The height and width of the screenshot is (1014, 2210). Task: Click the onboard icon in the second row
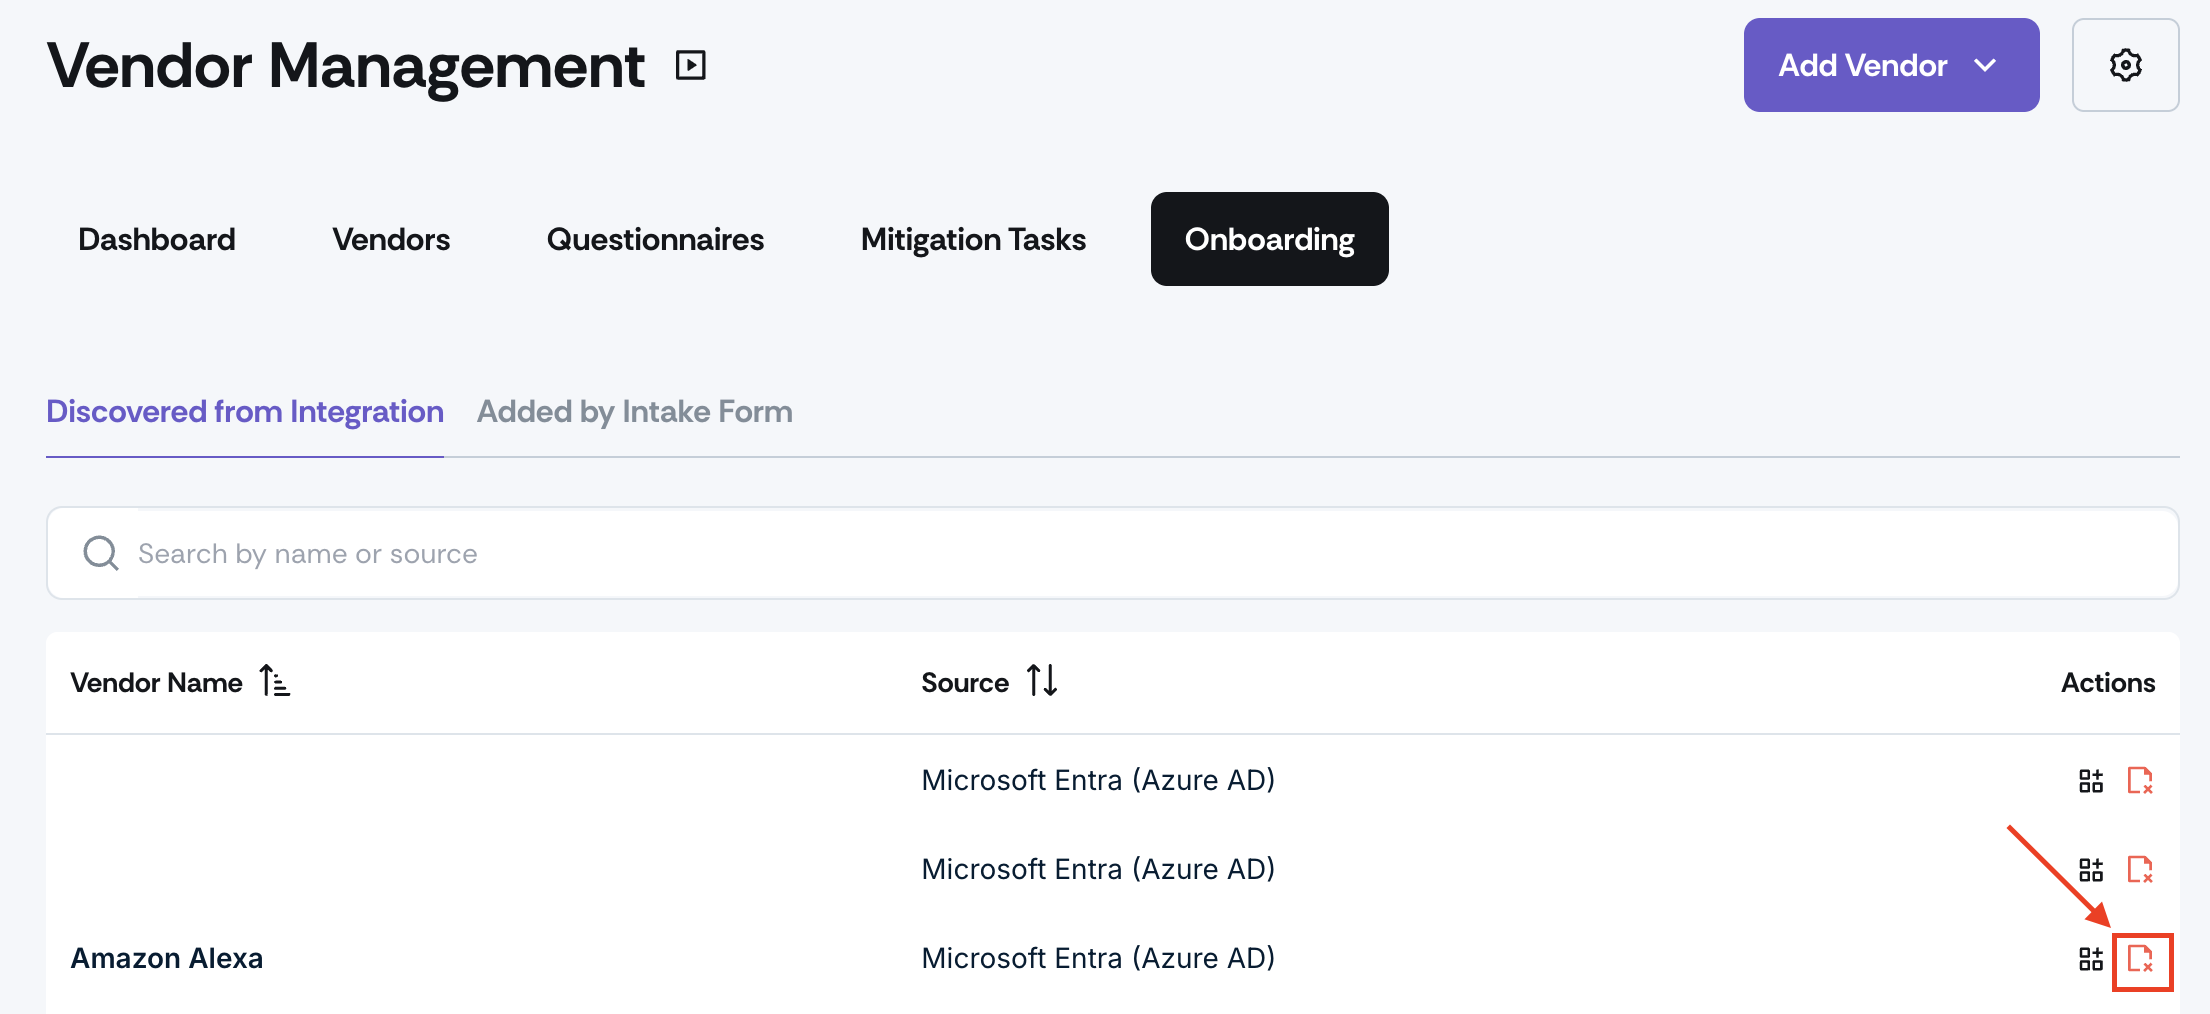[x=2091, y=870]
